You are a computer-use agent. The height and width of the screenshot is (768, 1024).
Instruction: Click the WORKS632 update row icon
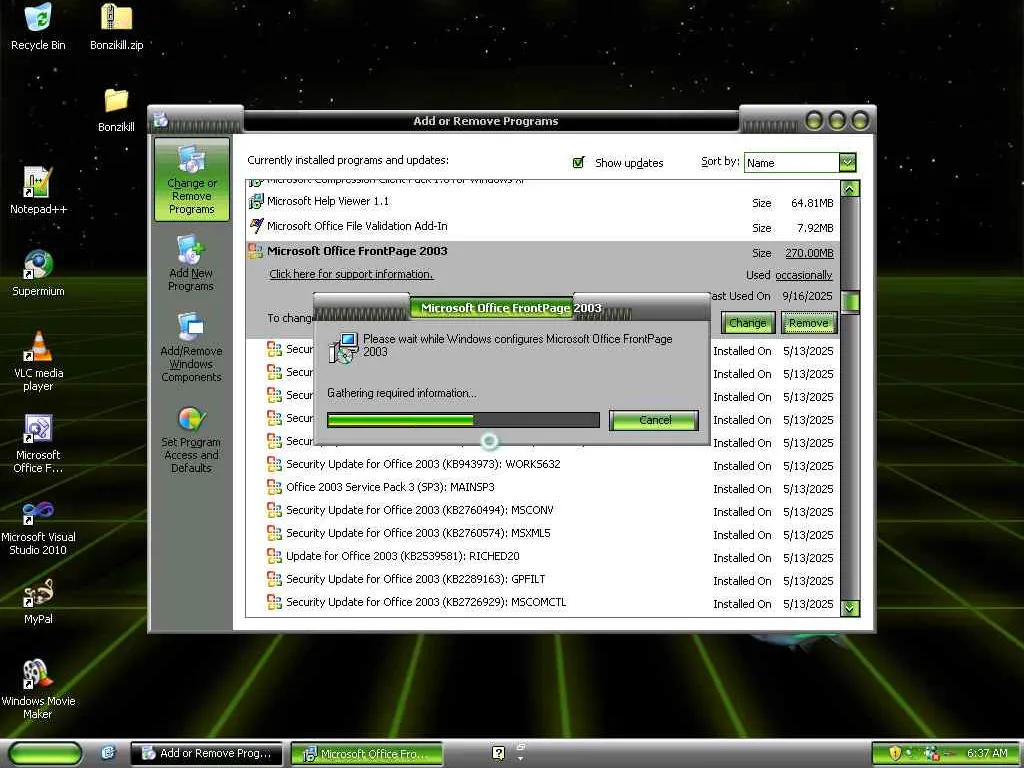pos(274,464)
